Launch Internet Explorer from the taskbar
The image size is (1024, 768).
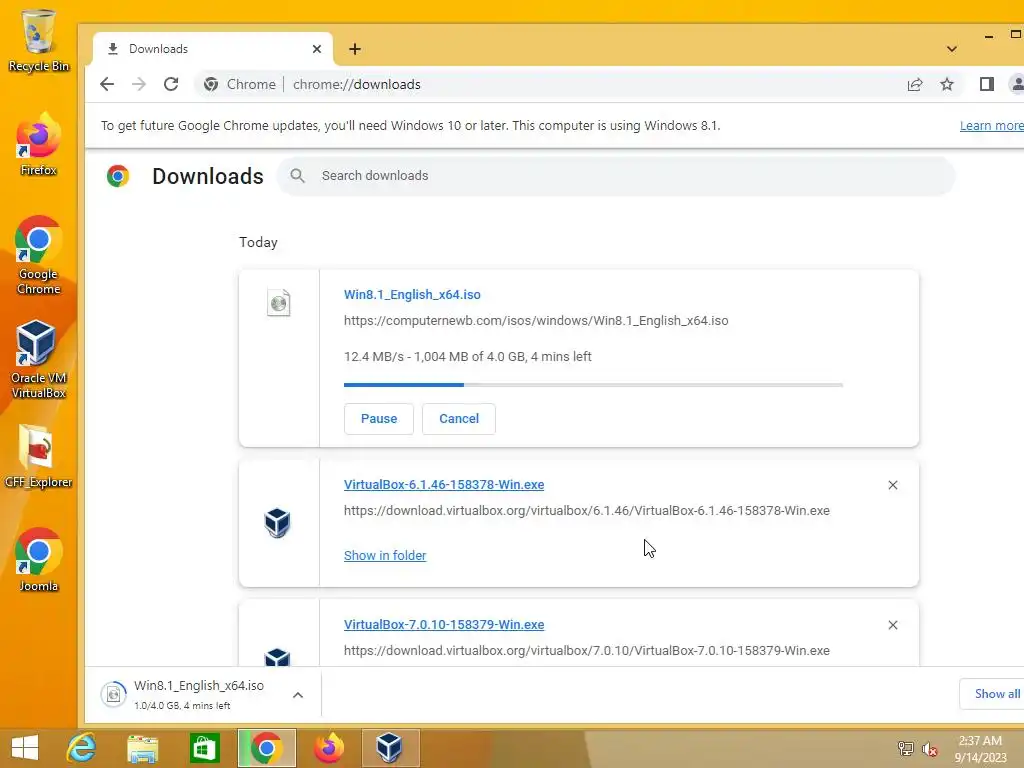[x=81, y=748]
